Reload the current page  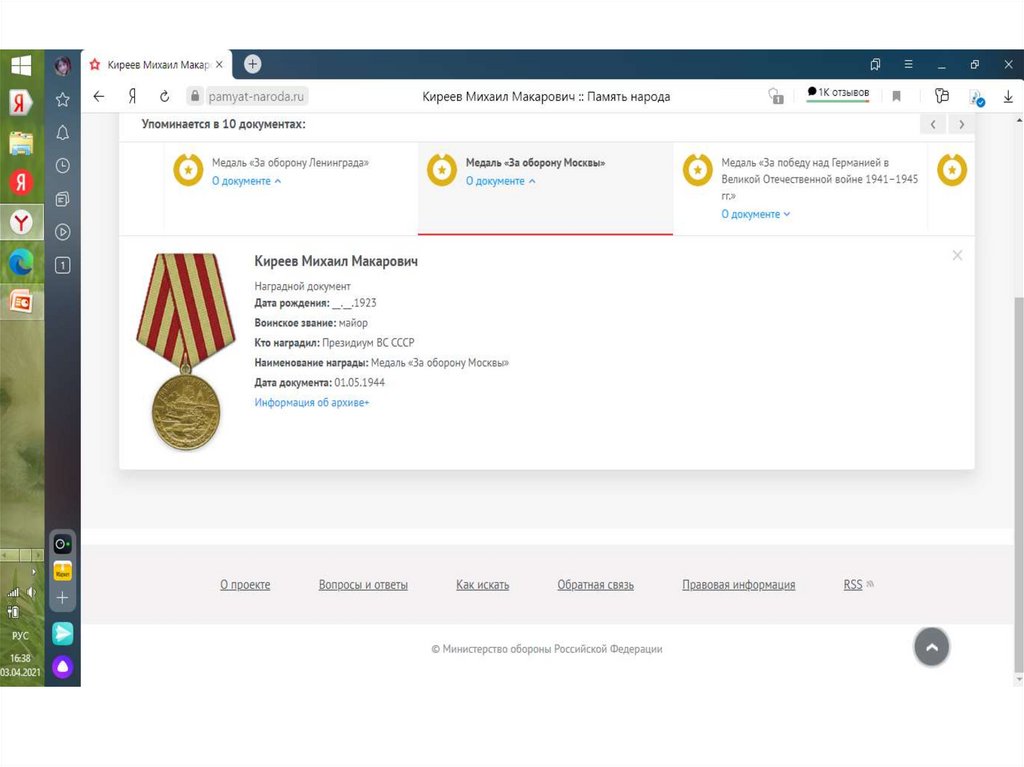tap(165, 97)
